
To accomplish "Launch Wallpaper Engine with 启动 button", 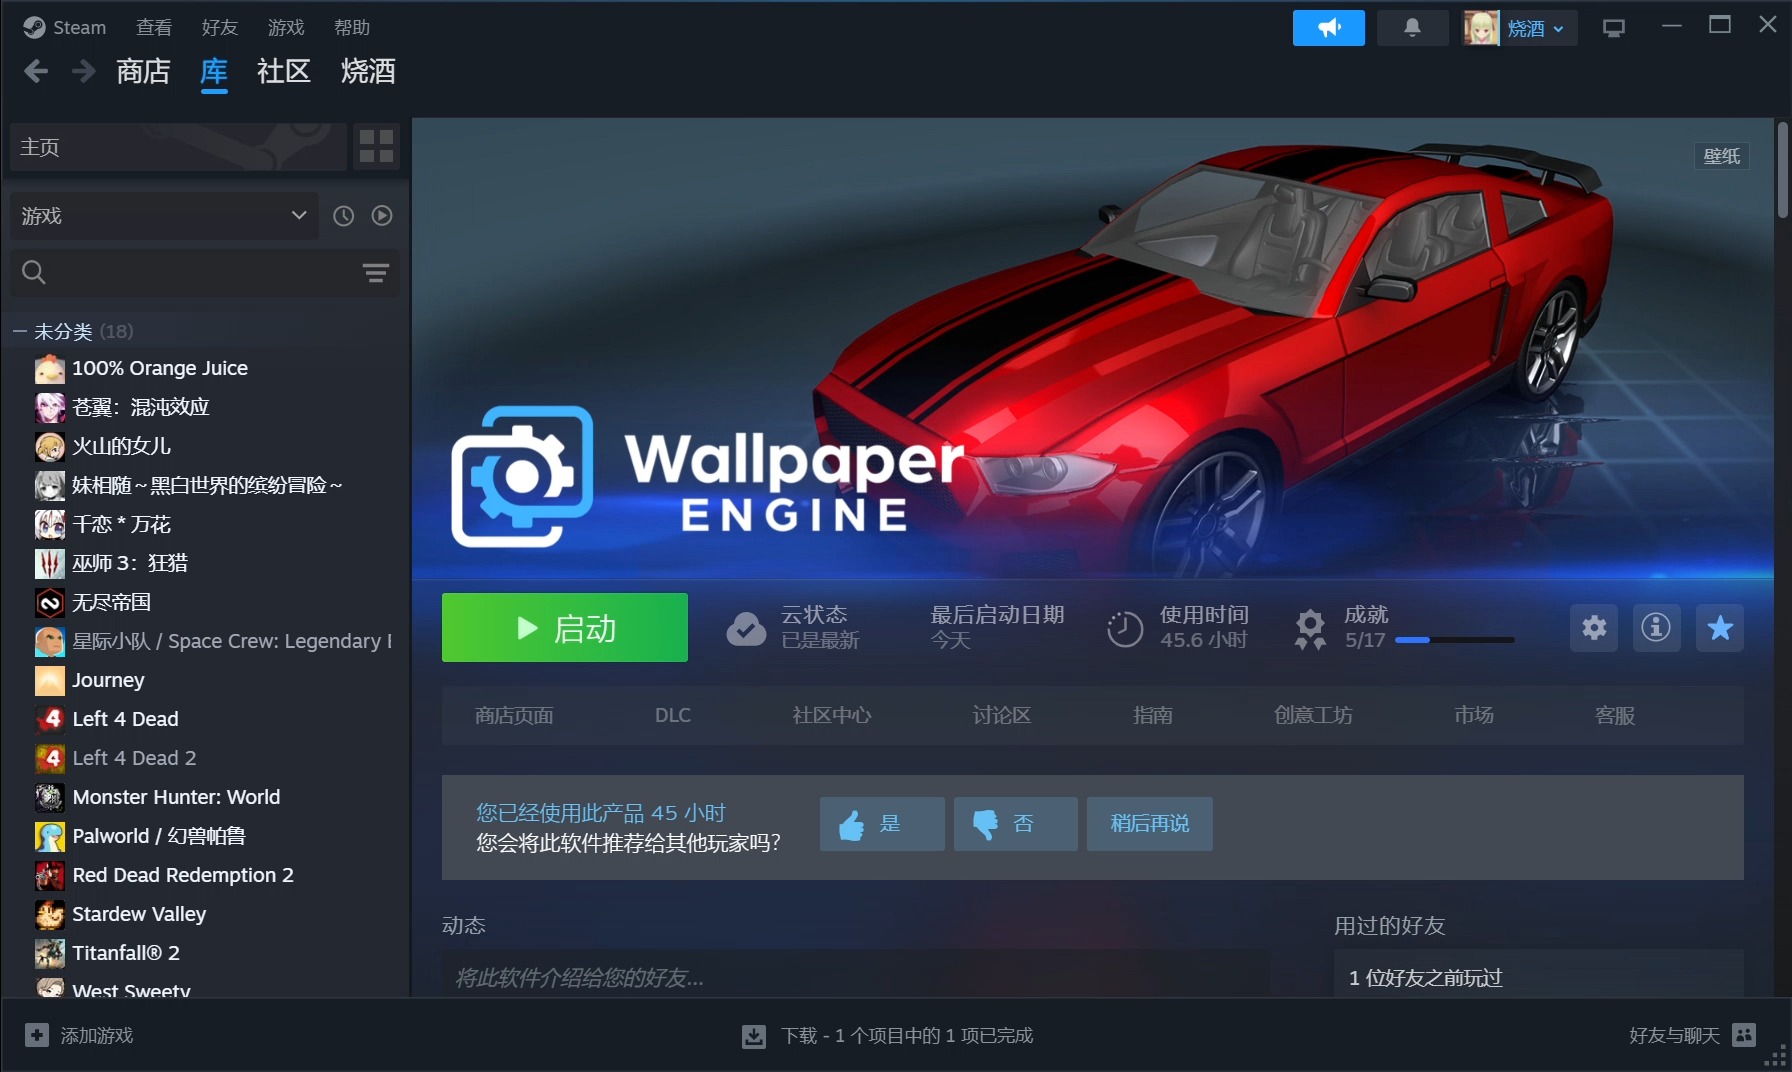I will [x=565, y=628].
